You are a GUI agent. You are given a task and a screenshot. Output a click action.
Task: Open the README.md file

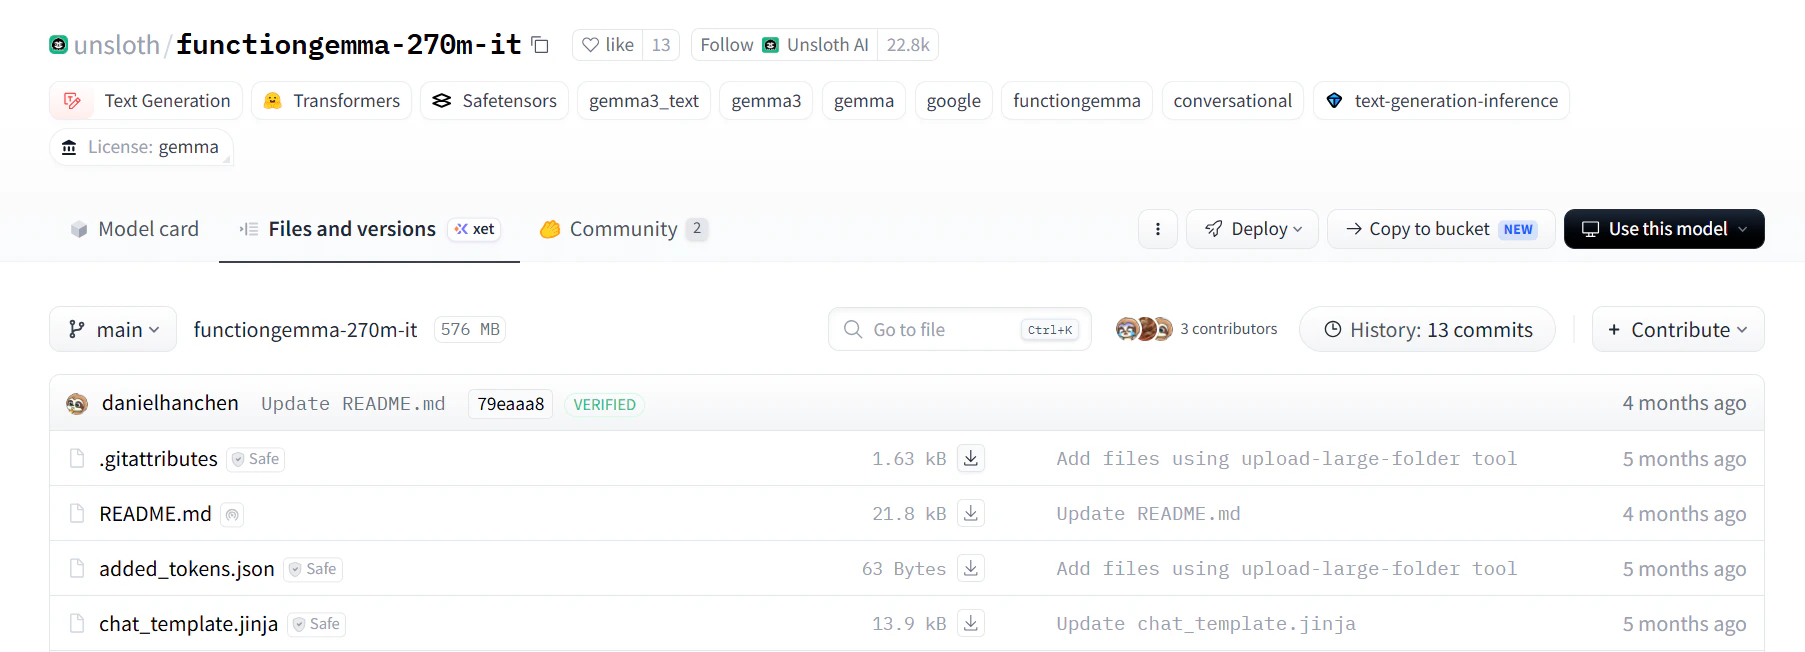click(x=155, y=514)
